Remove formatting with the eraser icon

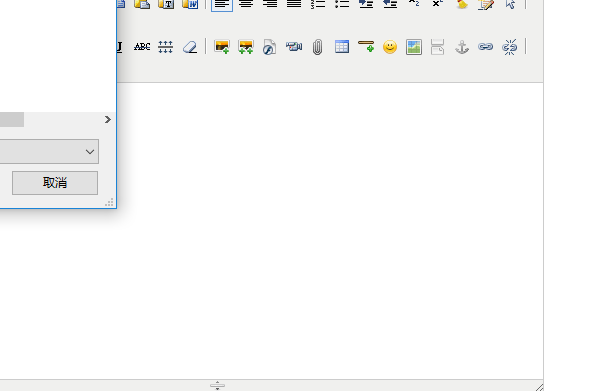click(x=190, y=47)
